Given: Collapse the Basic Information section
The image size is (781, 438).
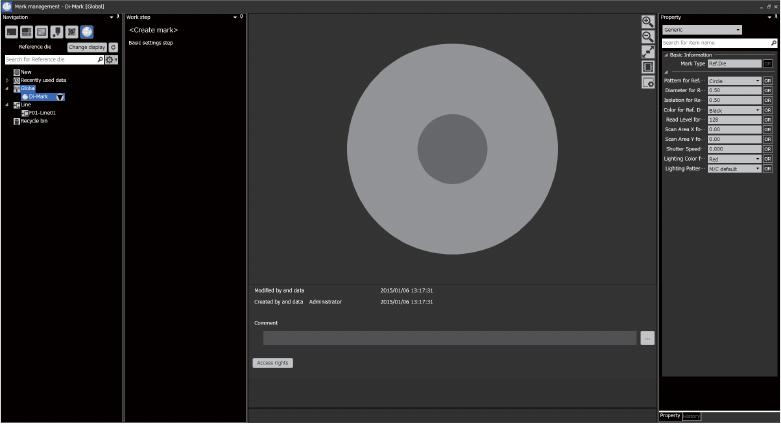Looking at the screenshot, I should [666, 55].
